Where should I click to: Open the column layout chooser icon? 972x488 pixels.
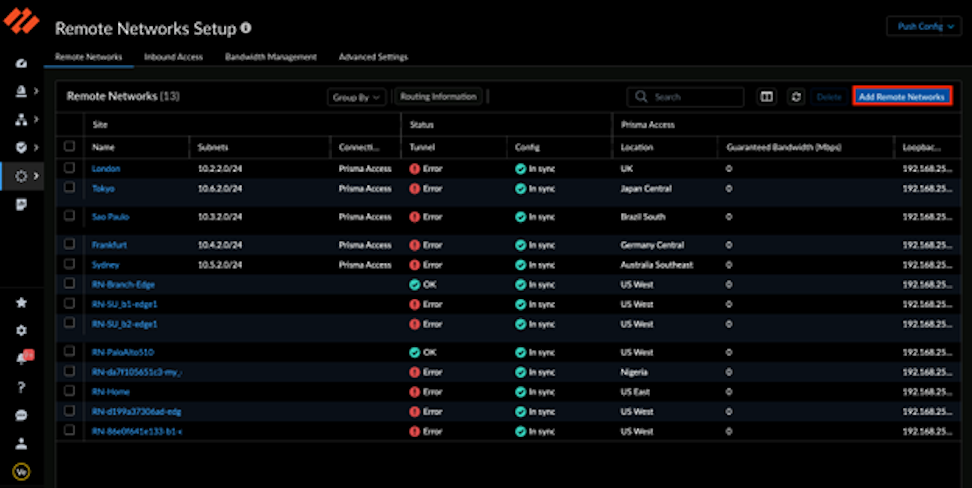pyautogui.click(x=767, y=97)
